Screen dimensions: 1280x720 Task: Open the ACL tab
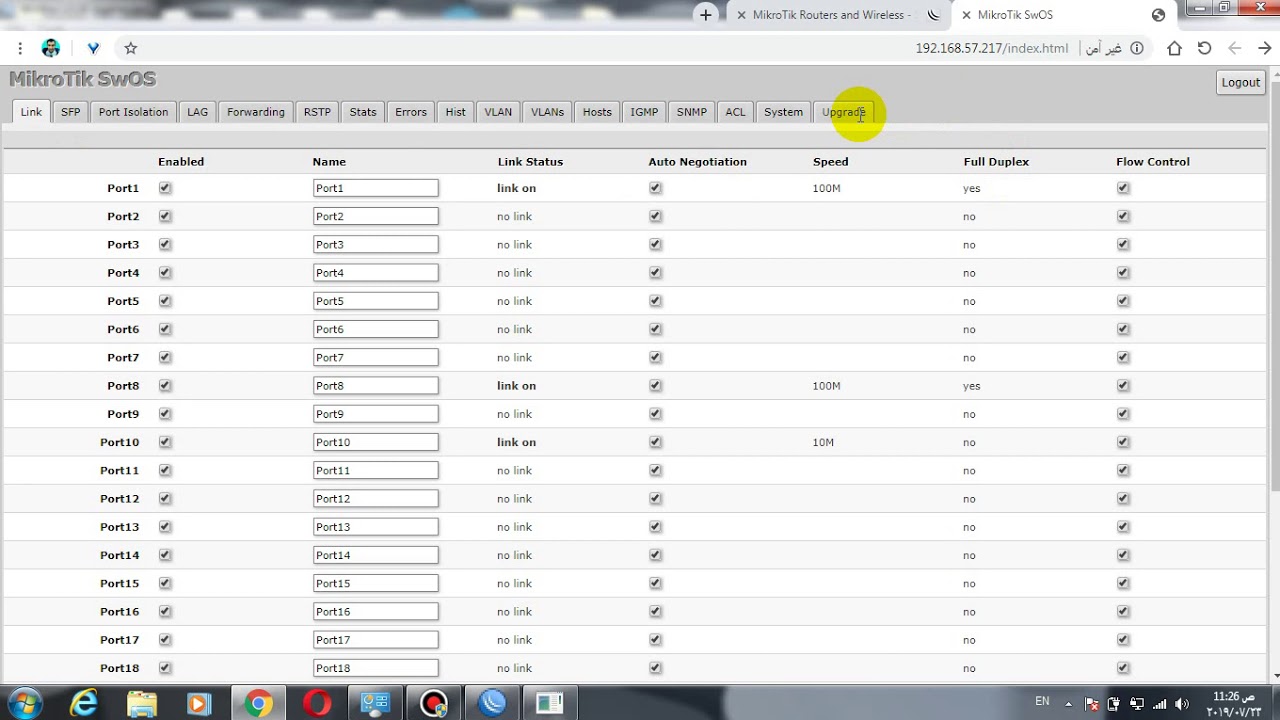pos(735,112)
